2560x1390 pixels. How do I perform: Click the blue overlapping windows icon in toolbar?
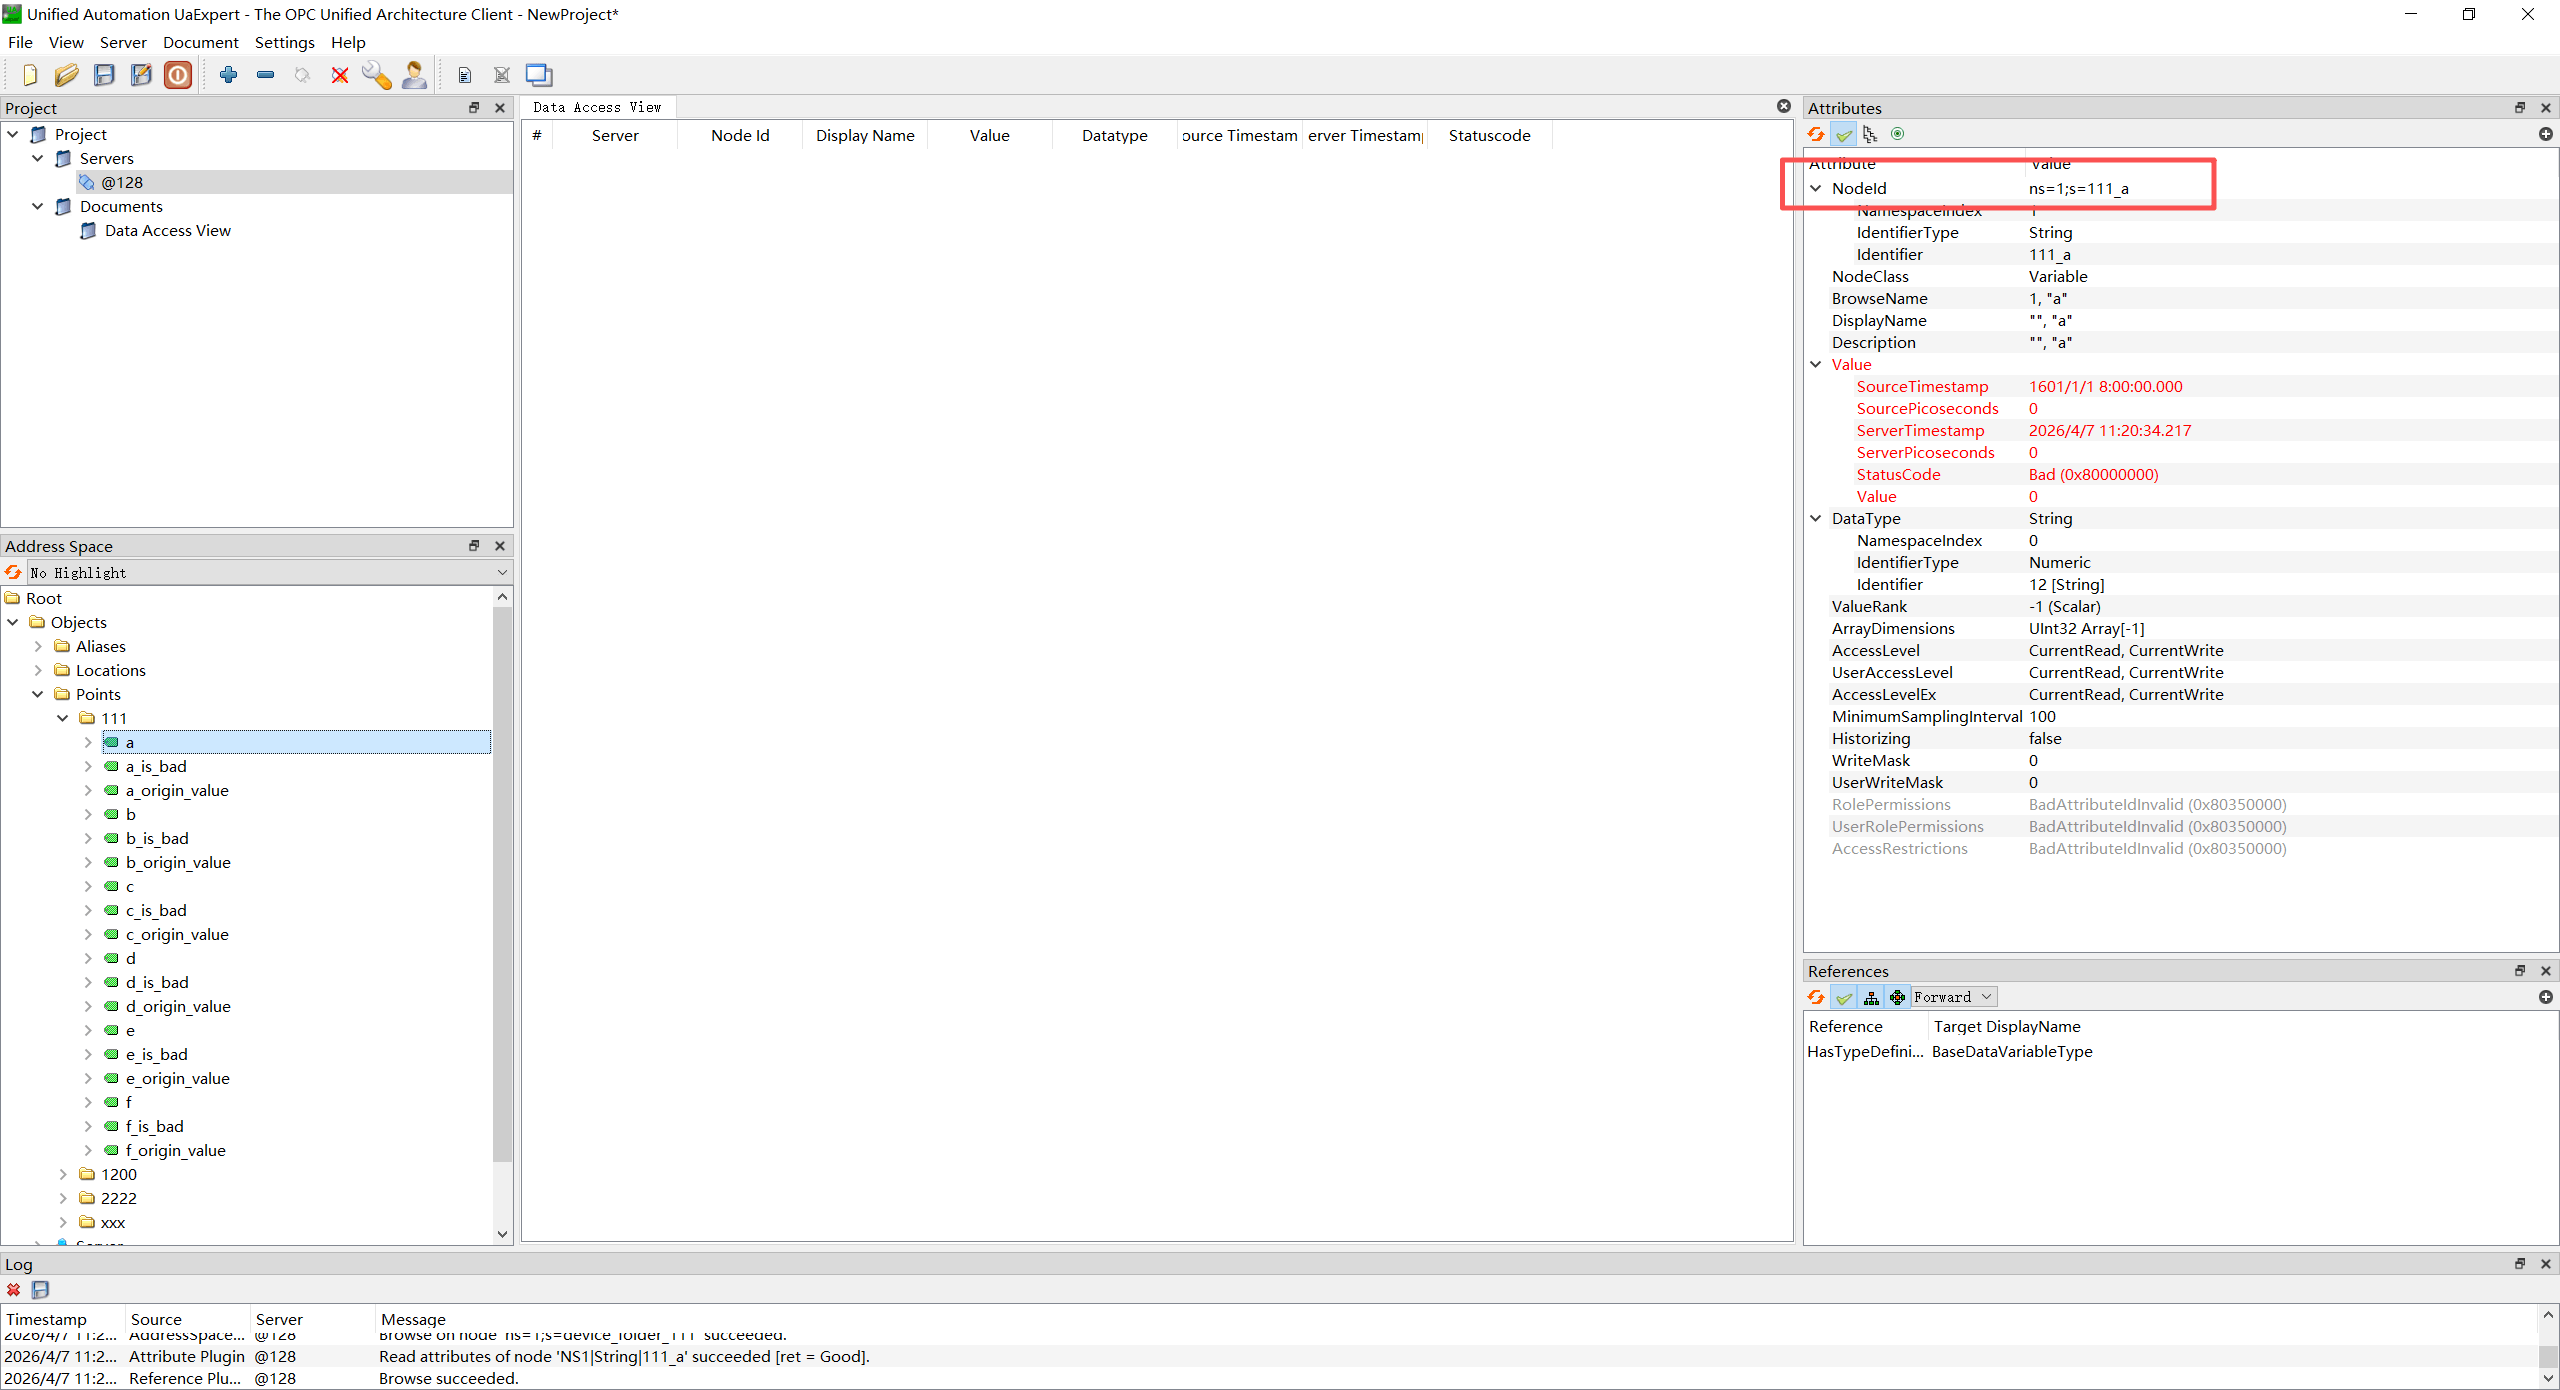539,75
